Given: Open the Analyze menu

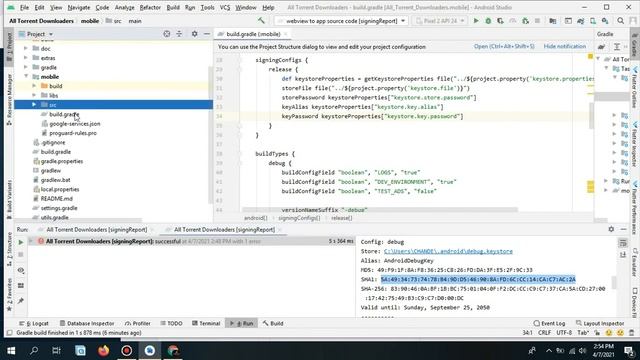Looking at the screenshot, I should pyautogui.click(x=124, y=7).
